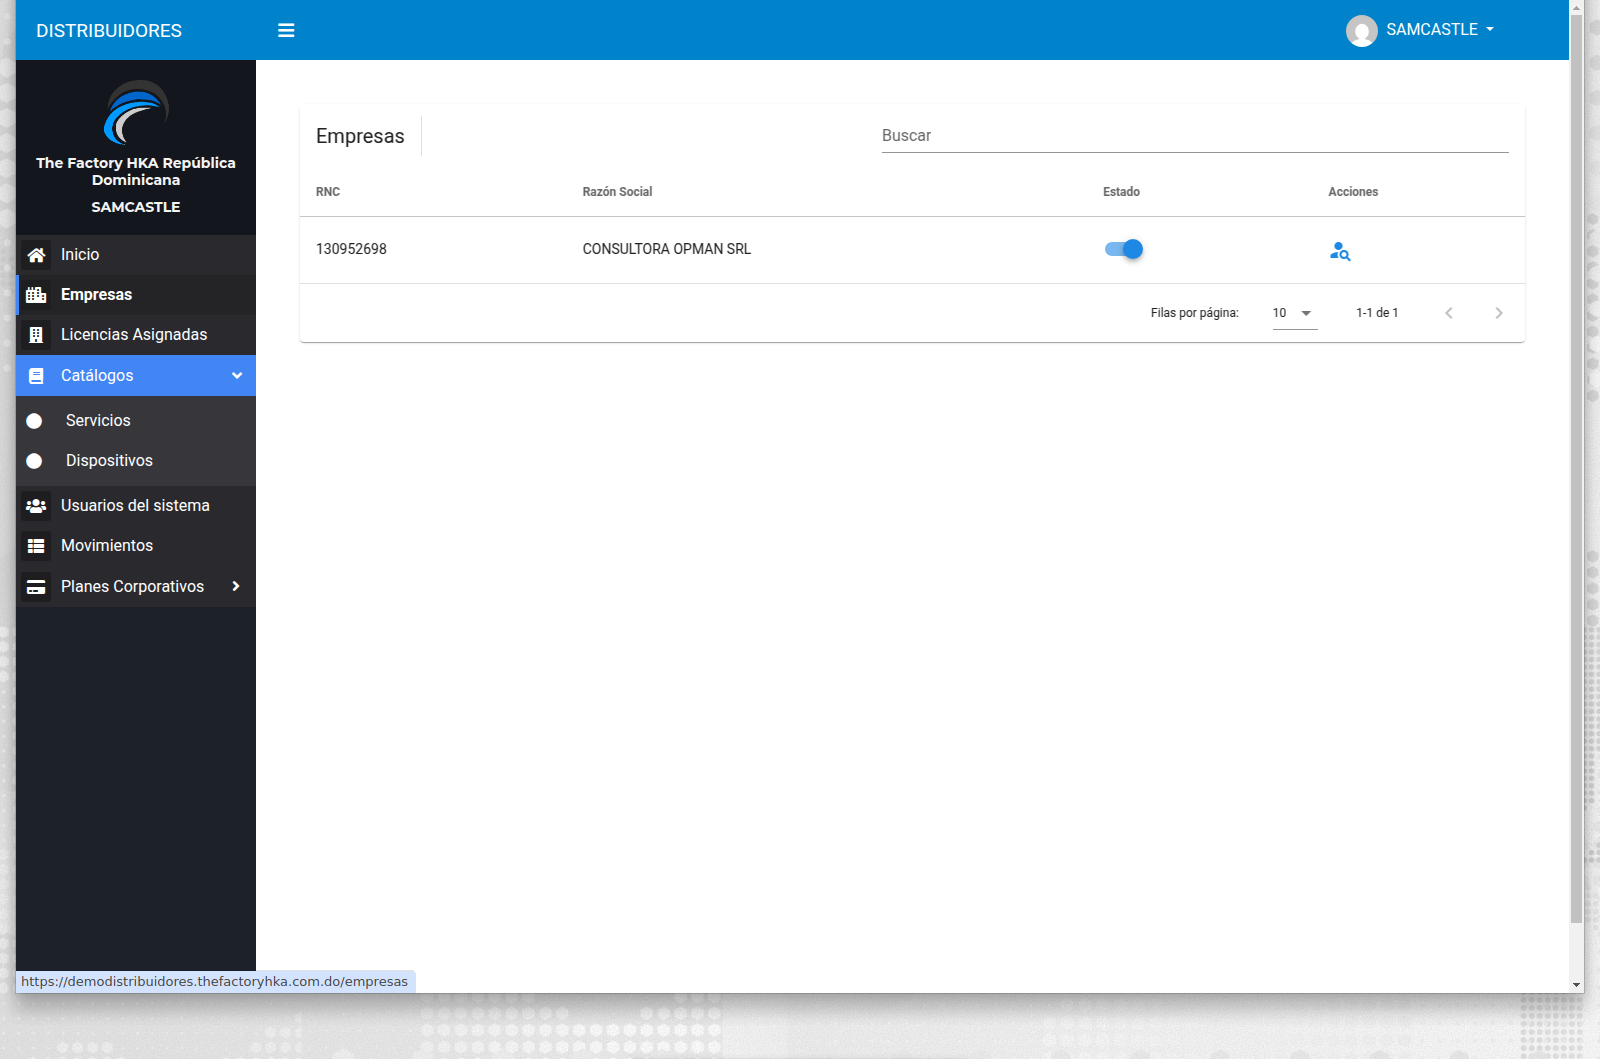This screenshot has width=1600, height=1059.
Task: Open Licencias Asignadas menu item
Action: pyautogui.click(x=136, y=335)
